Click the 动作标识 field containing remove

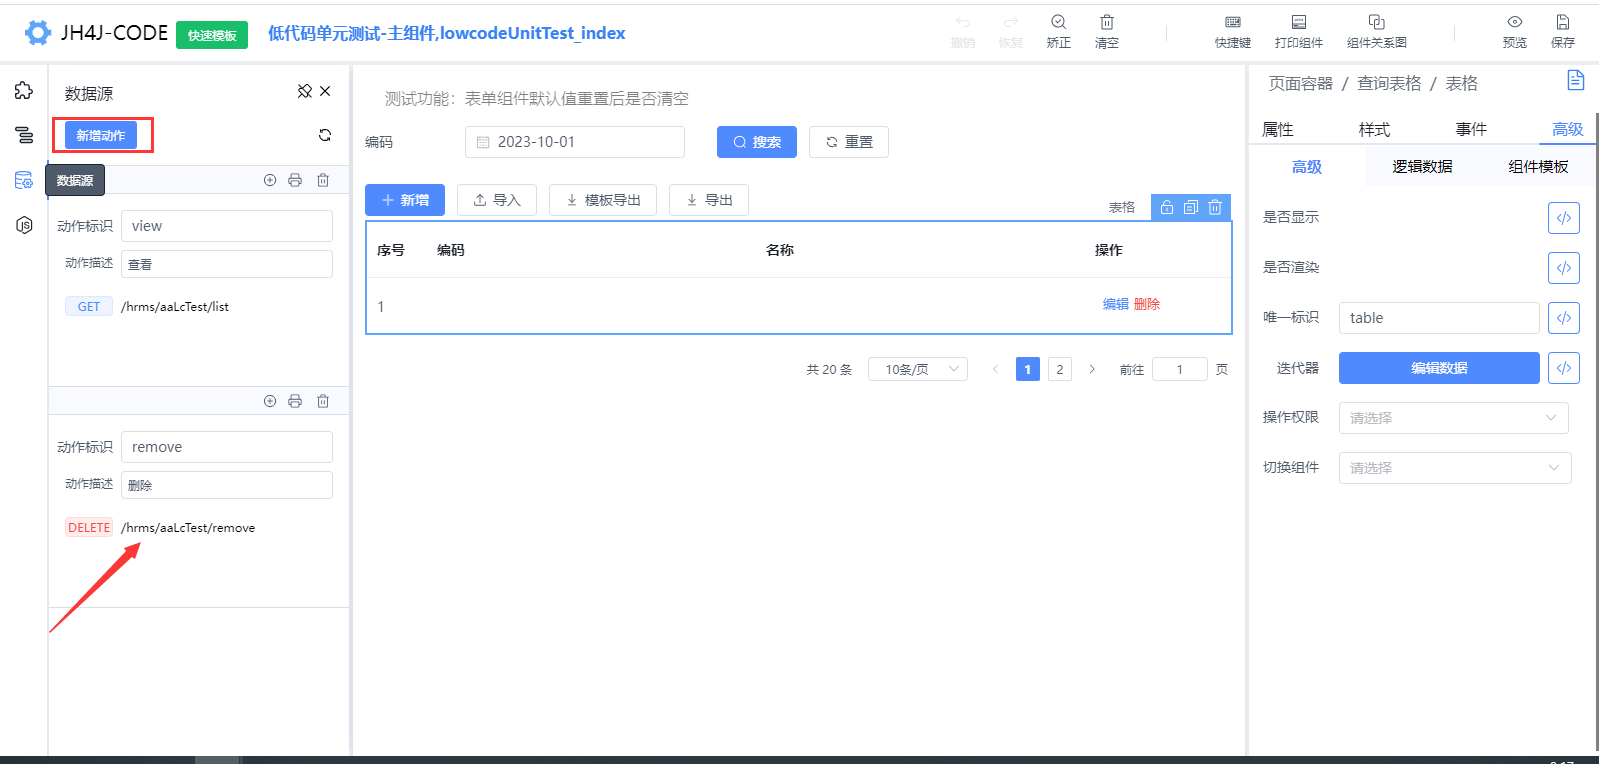coord(227,447)
